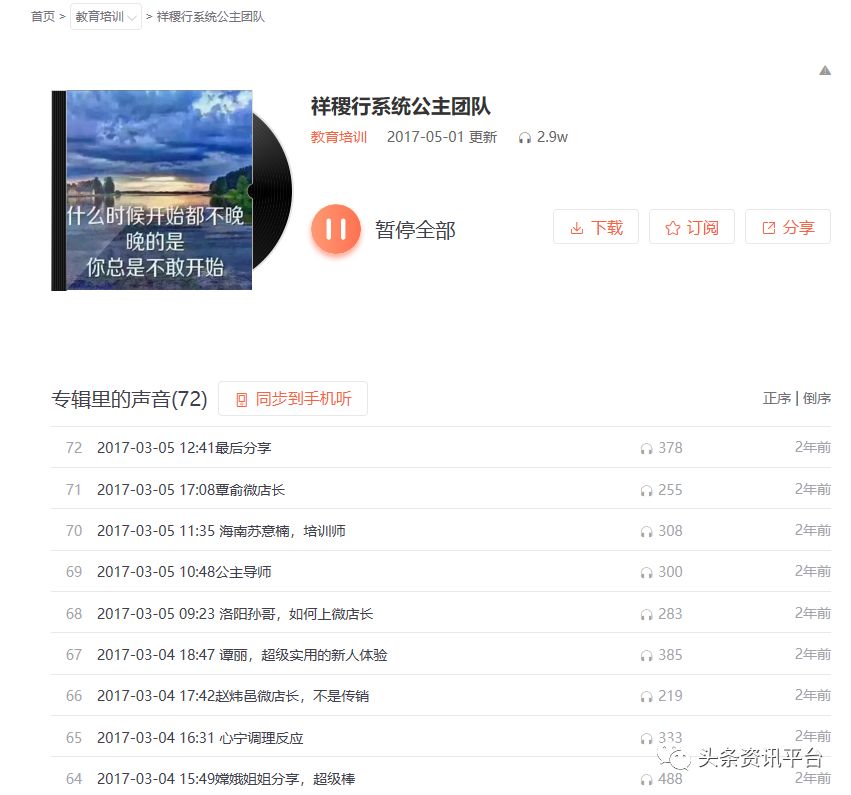Sort tracks in 正序 ascending order
Screen dimensions: 851x795
click(x=776, y=398)
